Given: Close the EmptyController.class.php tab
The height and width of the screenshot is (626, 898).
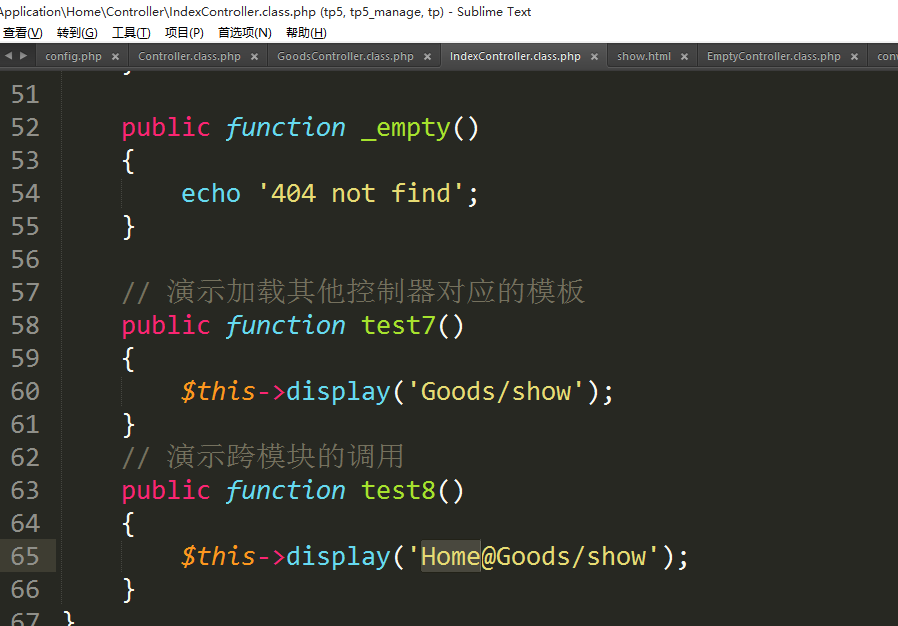Looking at the screenshot, I should [x=854, y=57].
